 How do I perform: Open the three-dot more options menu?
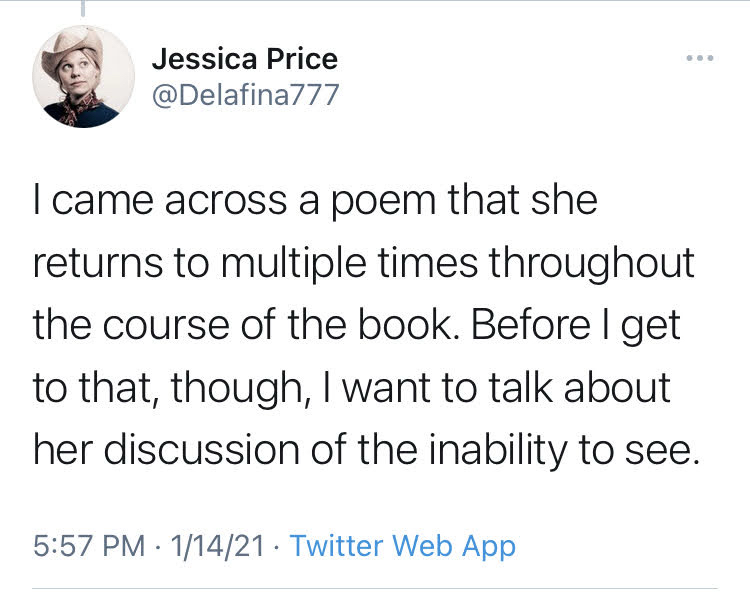(x=699, y=59)
